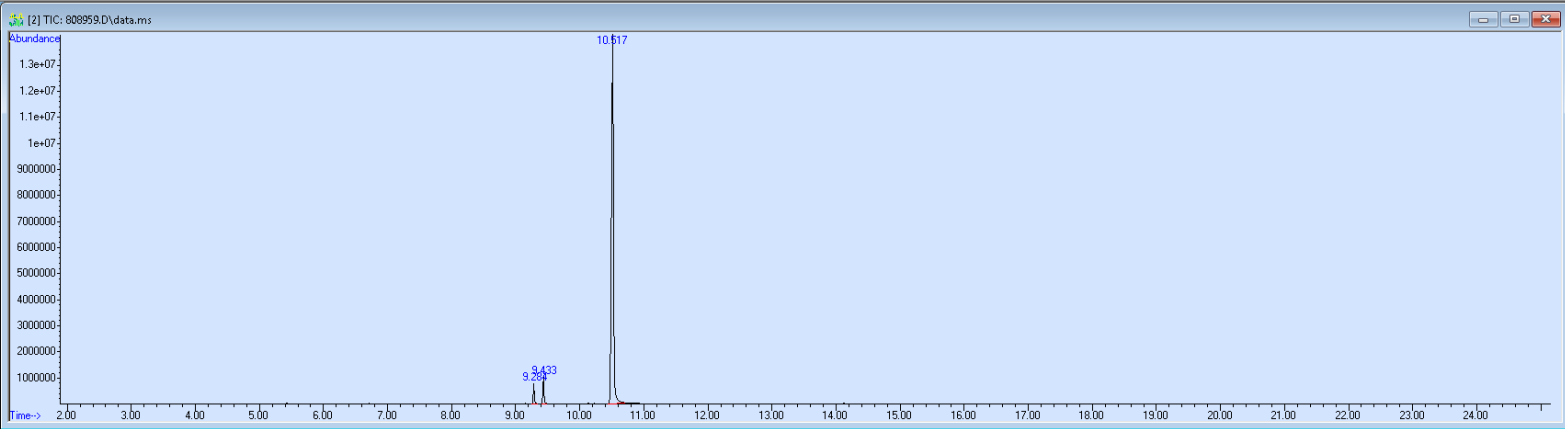Click the 5.00 time axis label
The image size is (1565, 429).
tap(258, 414)
